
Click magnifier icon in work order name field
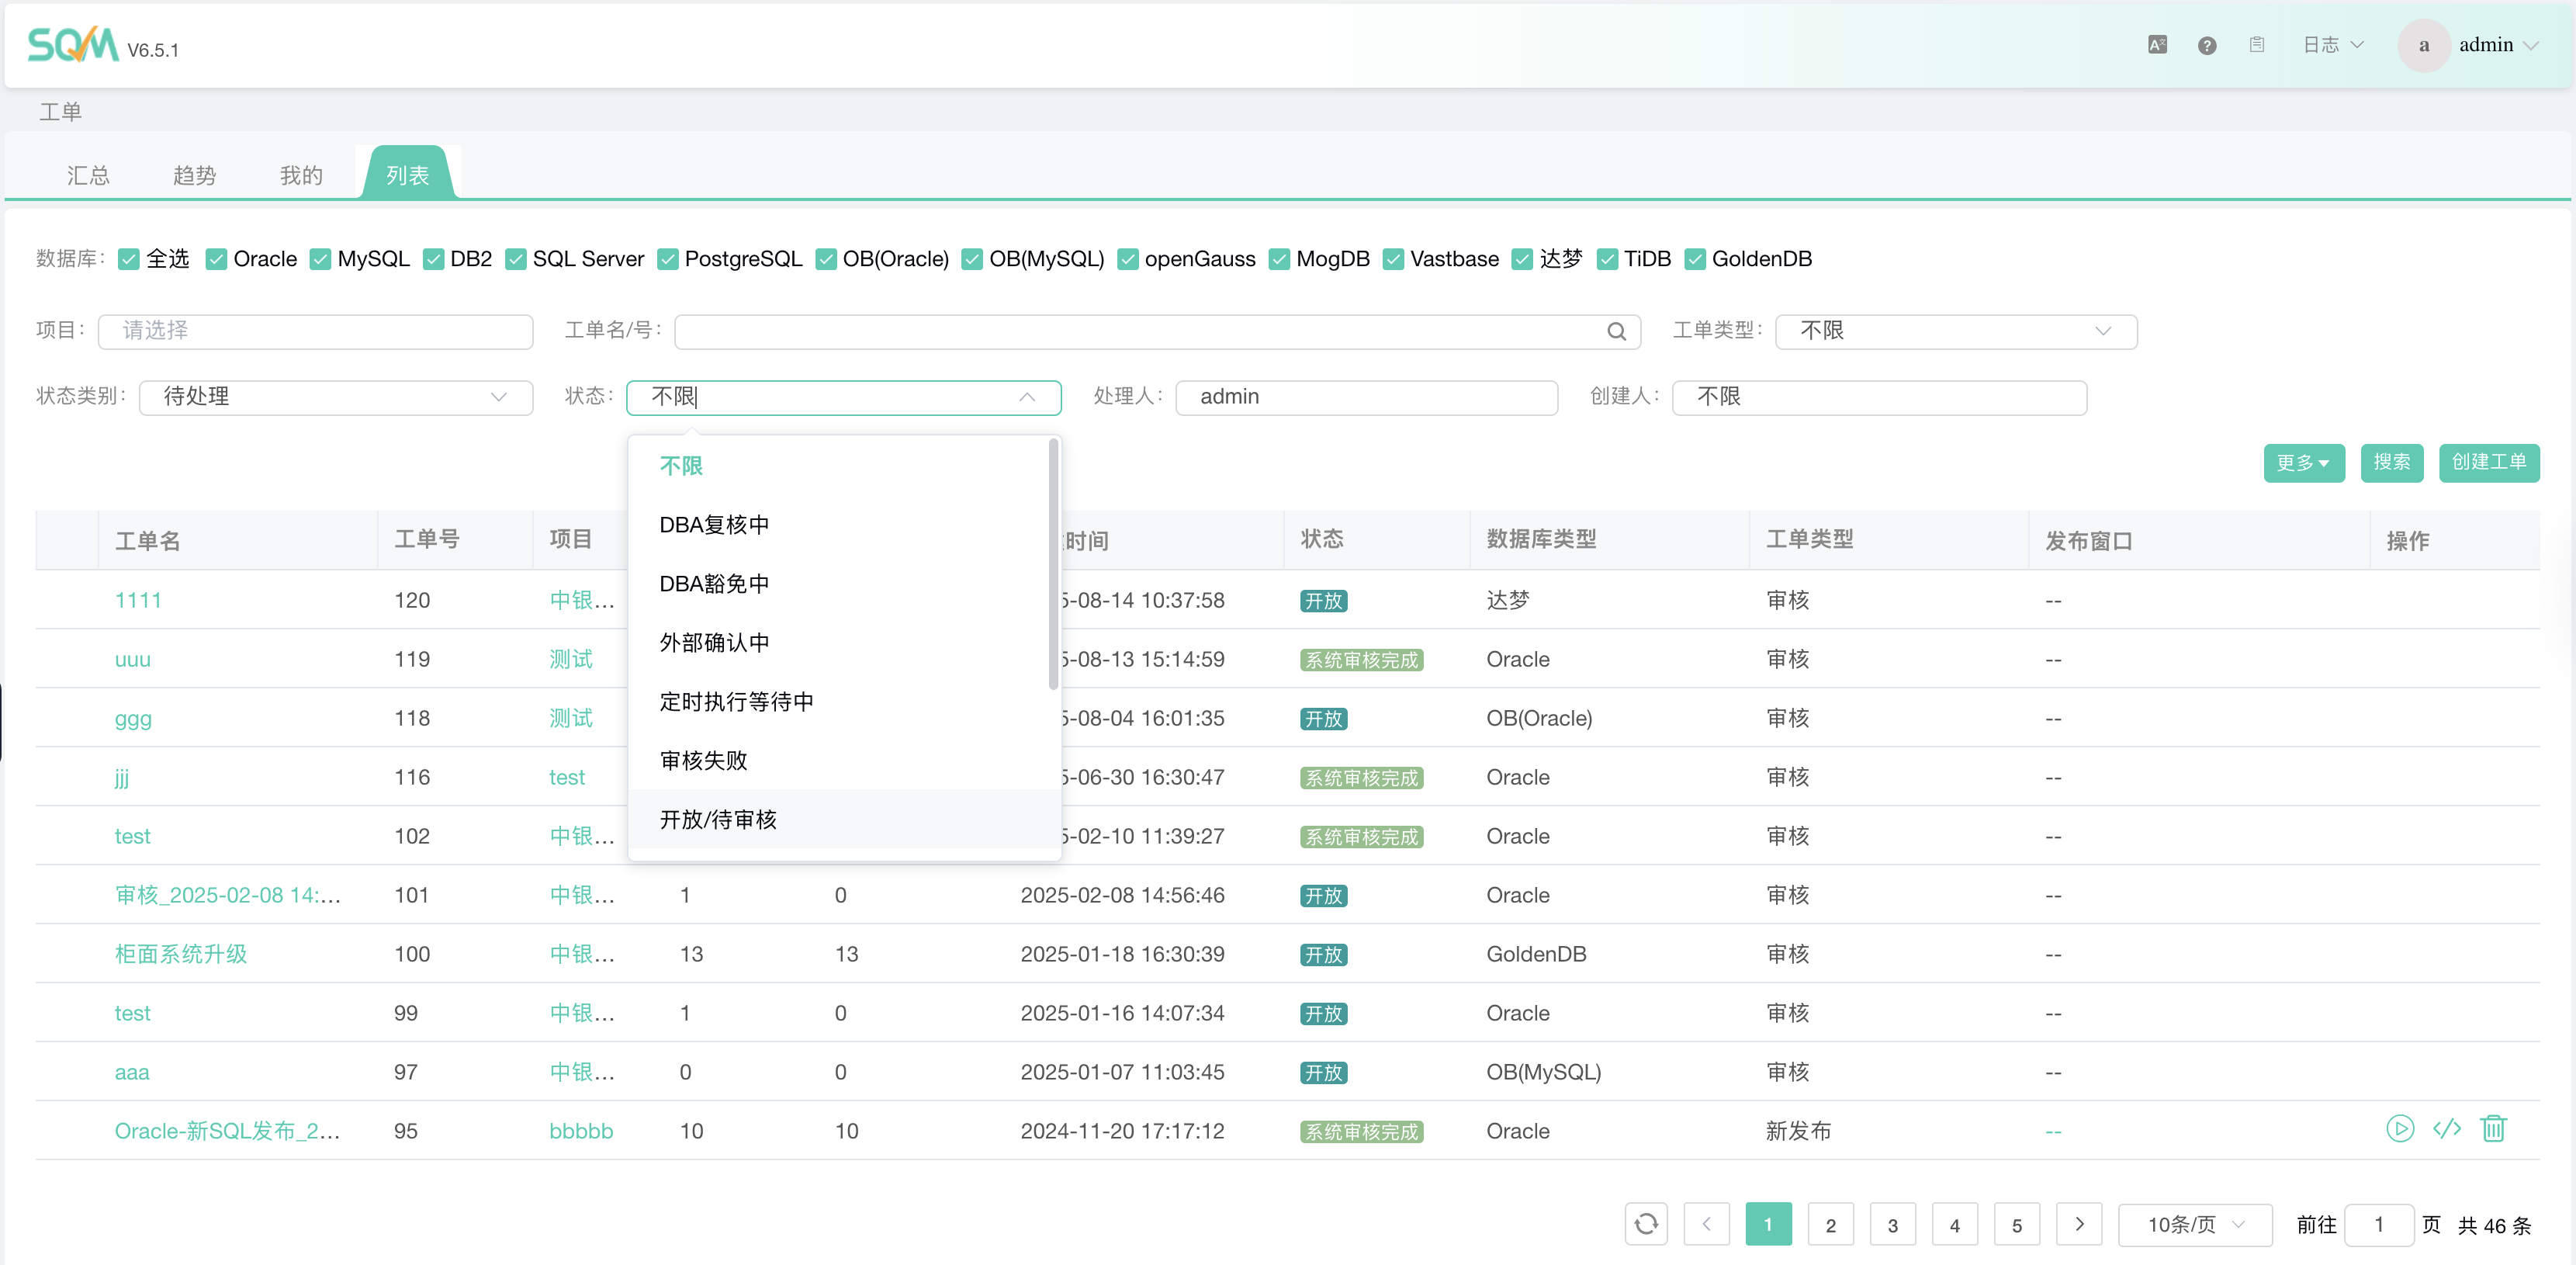[x=1616, y=332]
